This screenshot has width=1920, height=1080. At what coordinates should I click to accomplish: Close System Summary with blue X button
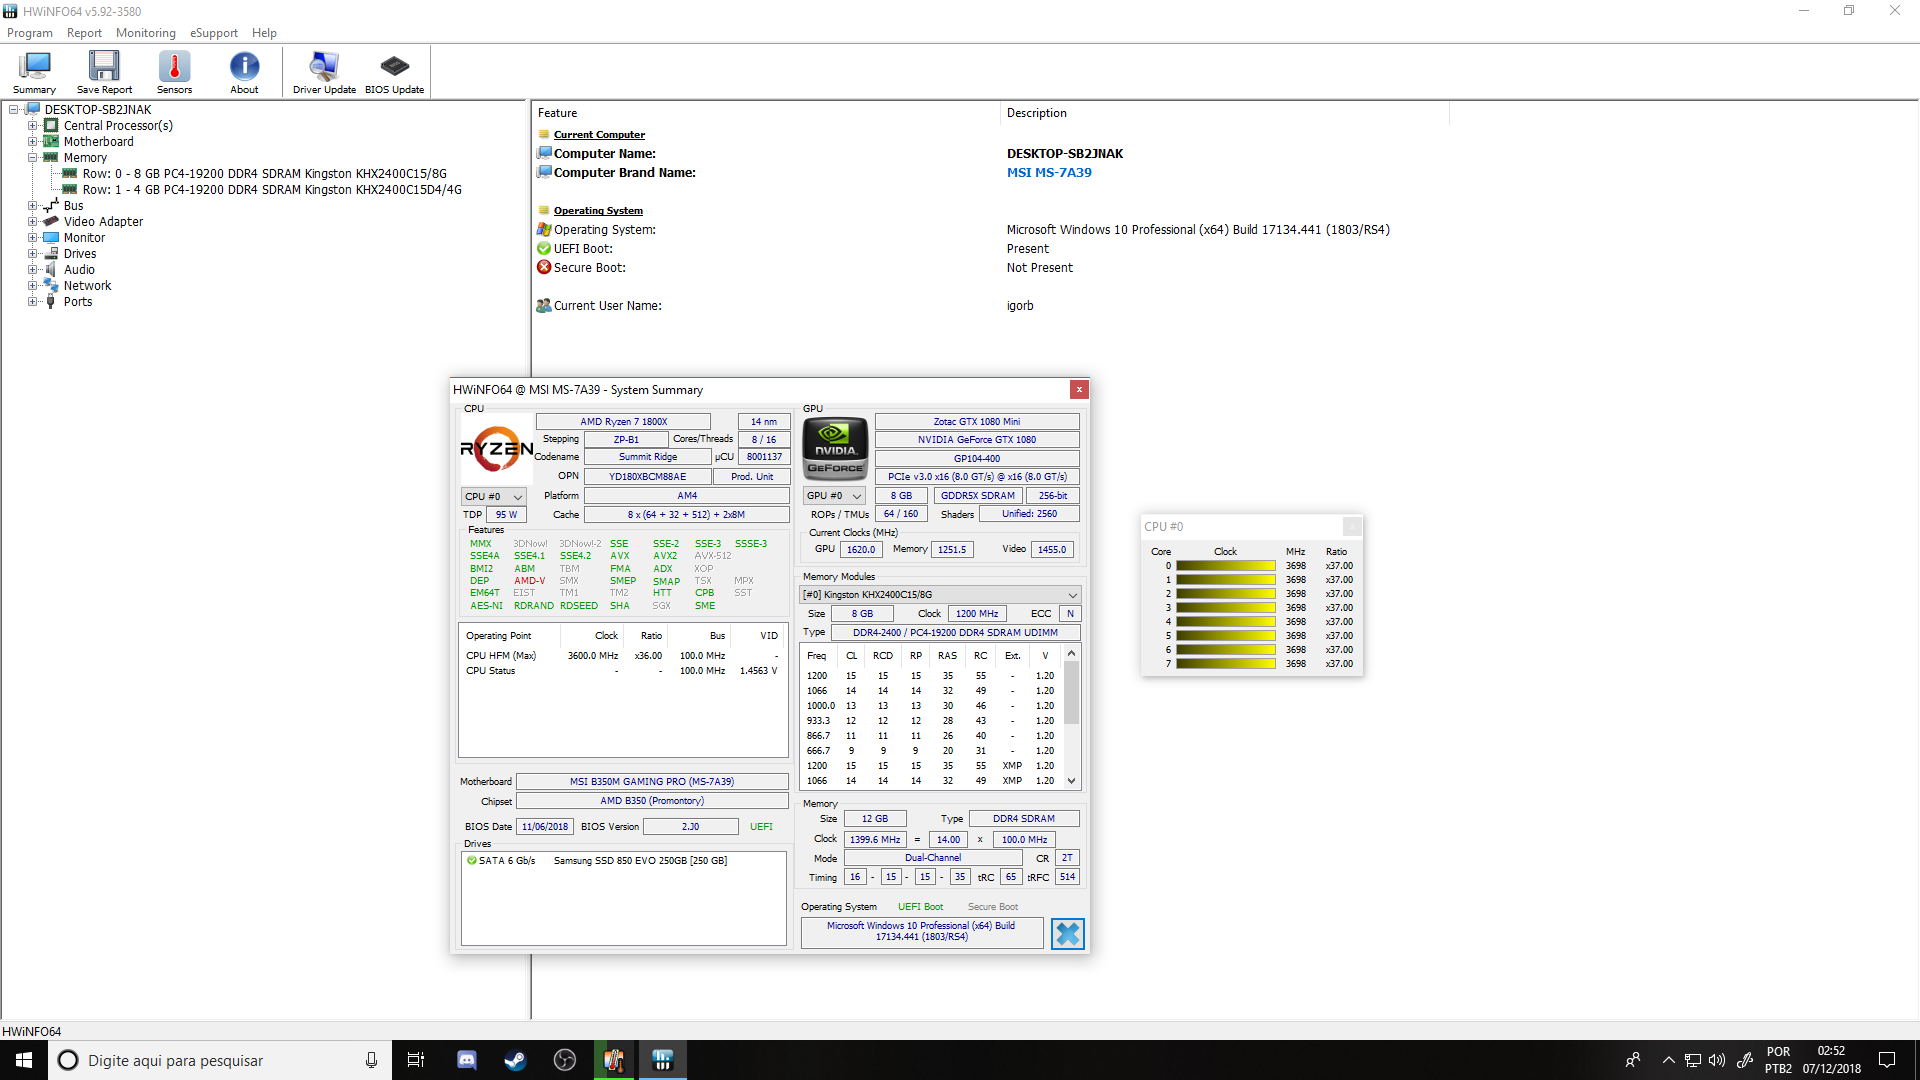coord(1068,934)
